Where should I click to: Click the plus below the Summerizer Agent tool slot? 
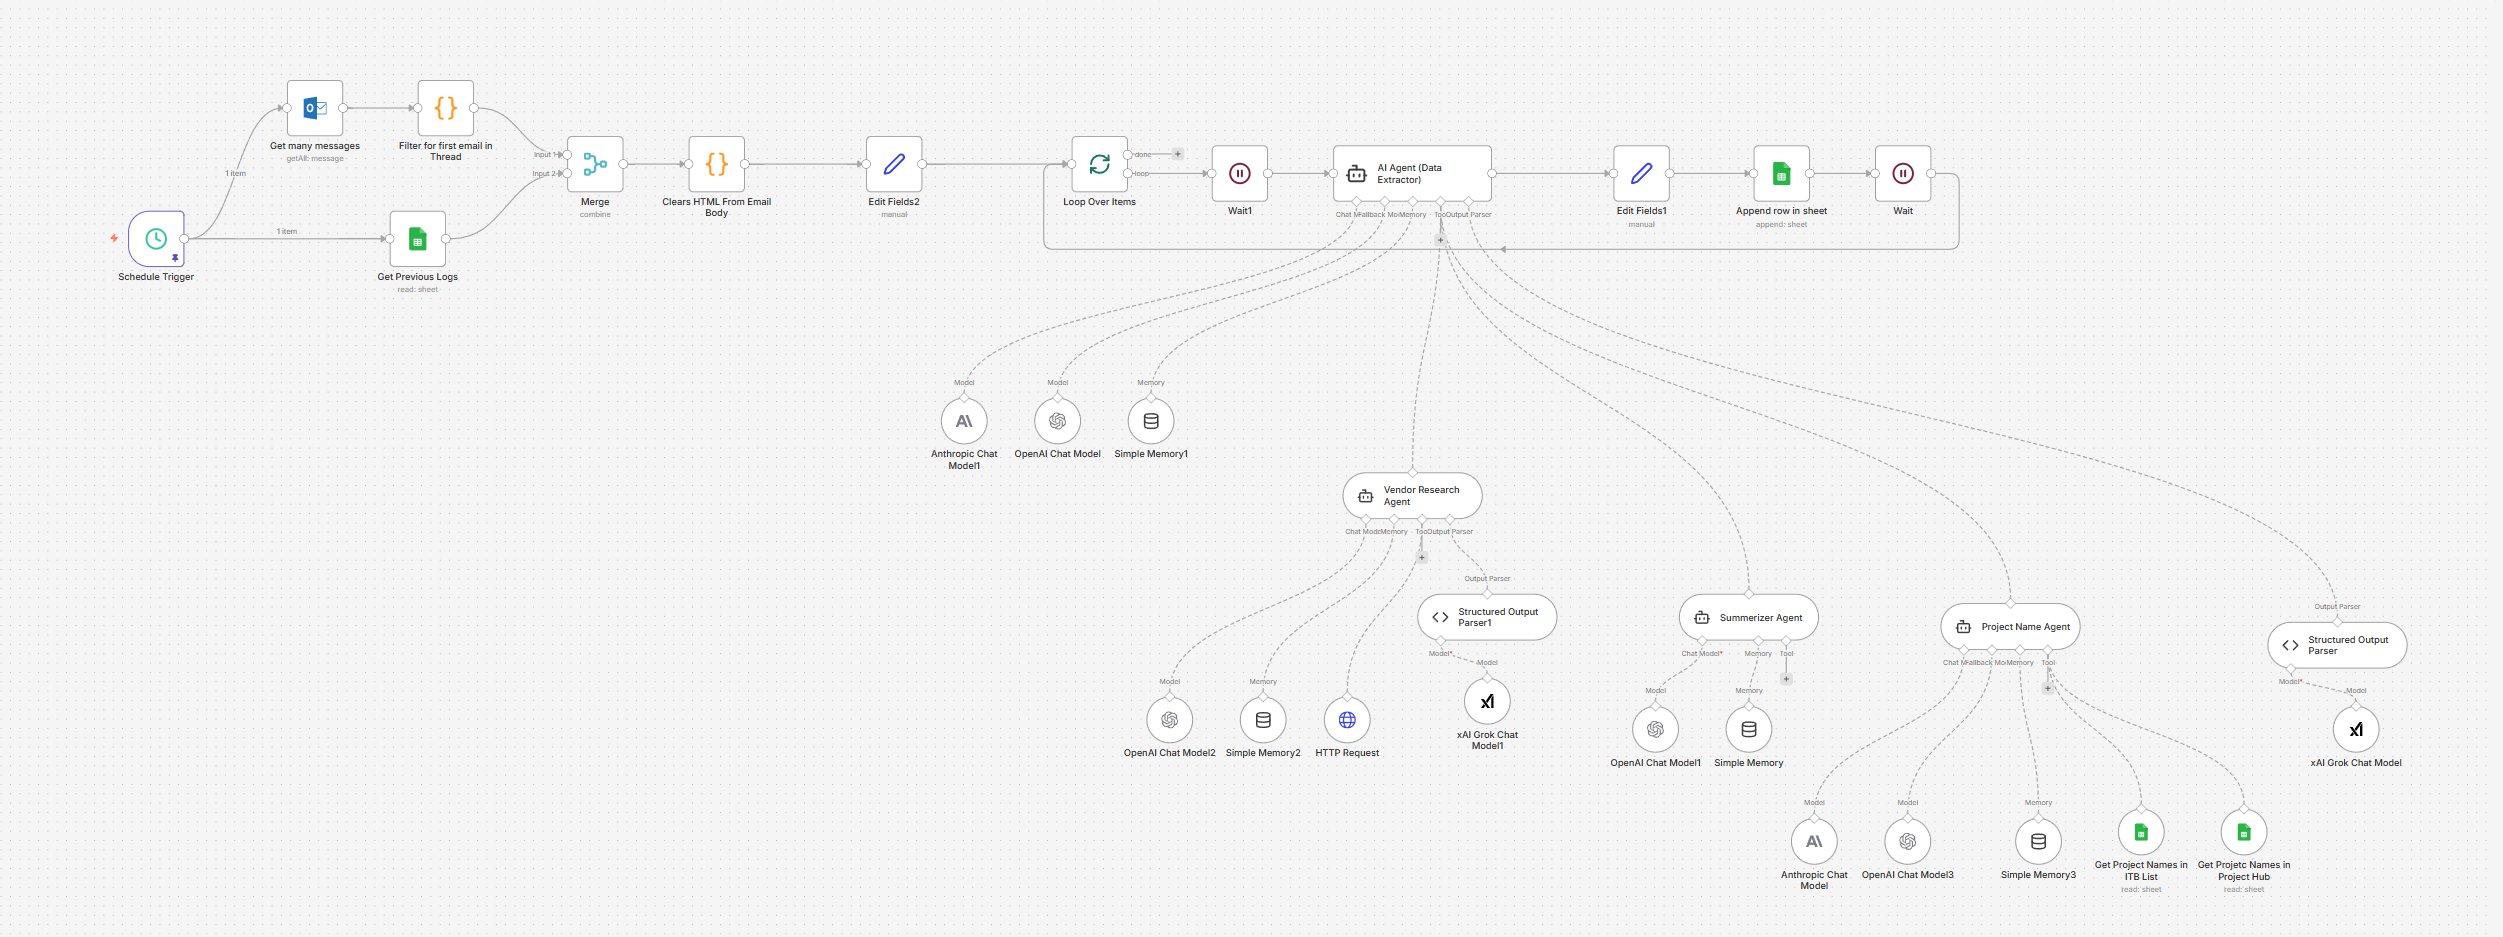1786,678
